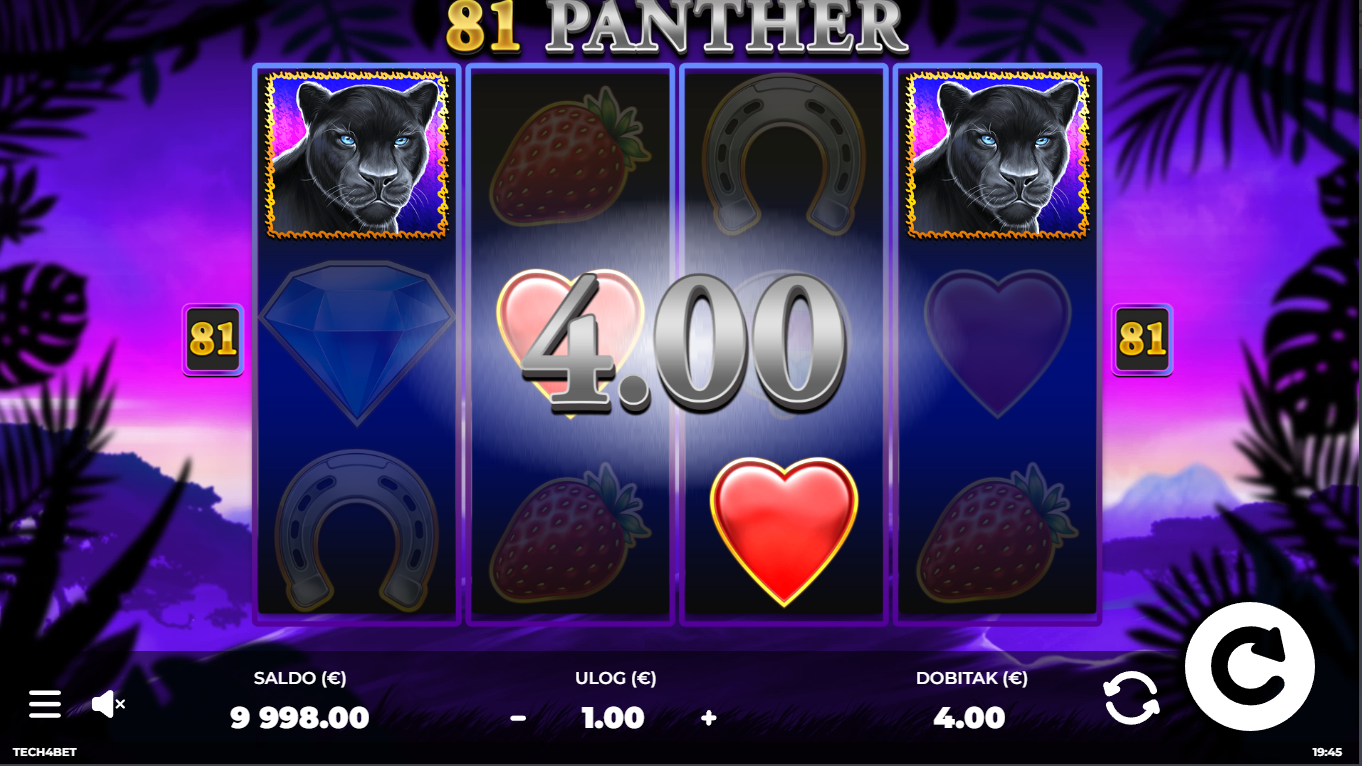This screenshot has width=1362, height=766.
Task: Click the right 81 paylines badge
Action: coord(1142,340)
